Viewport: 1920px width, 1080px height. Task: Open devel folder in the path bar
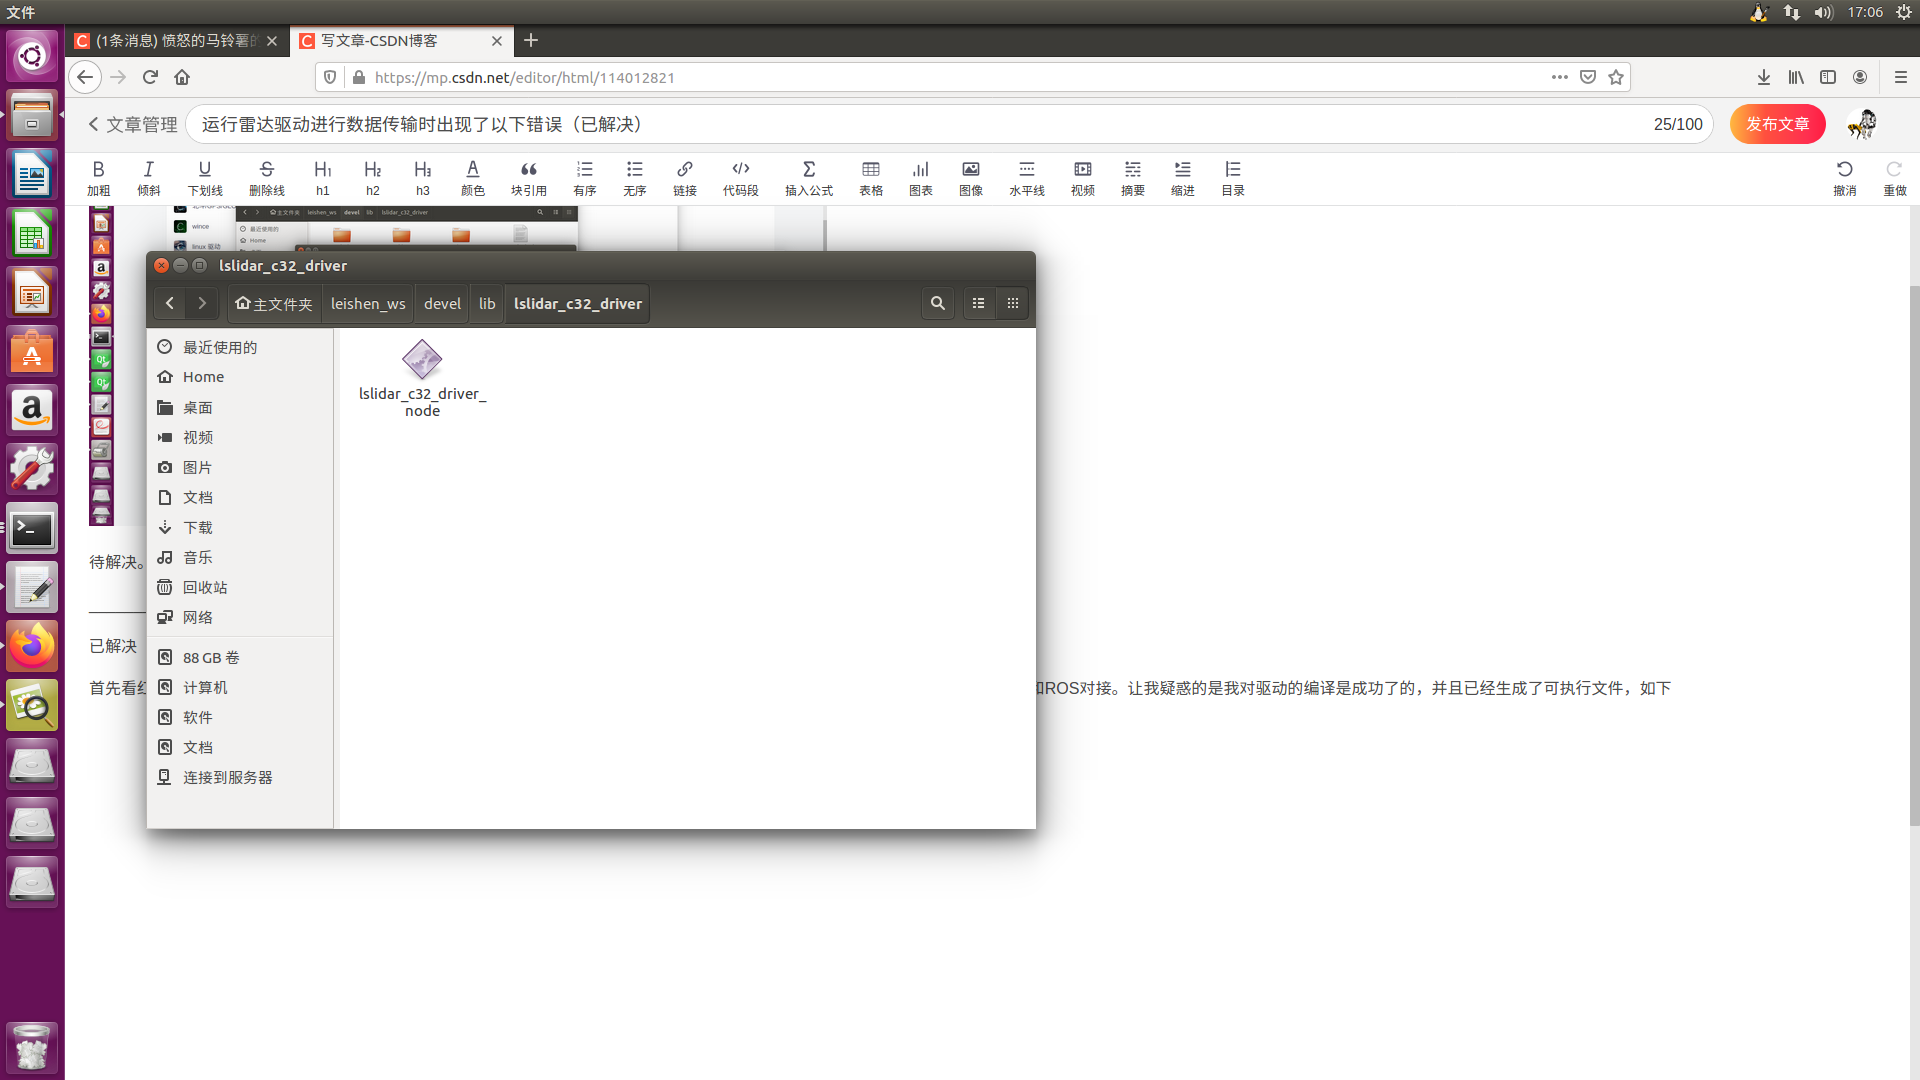click(x=442, y=303)
